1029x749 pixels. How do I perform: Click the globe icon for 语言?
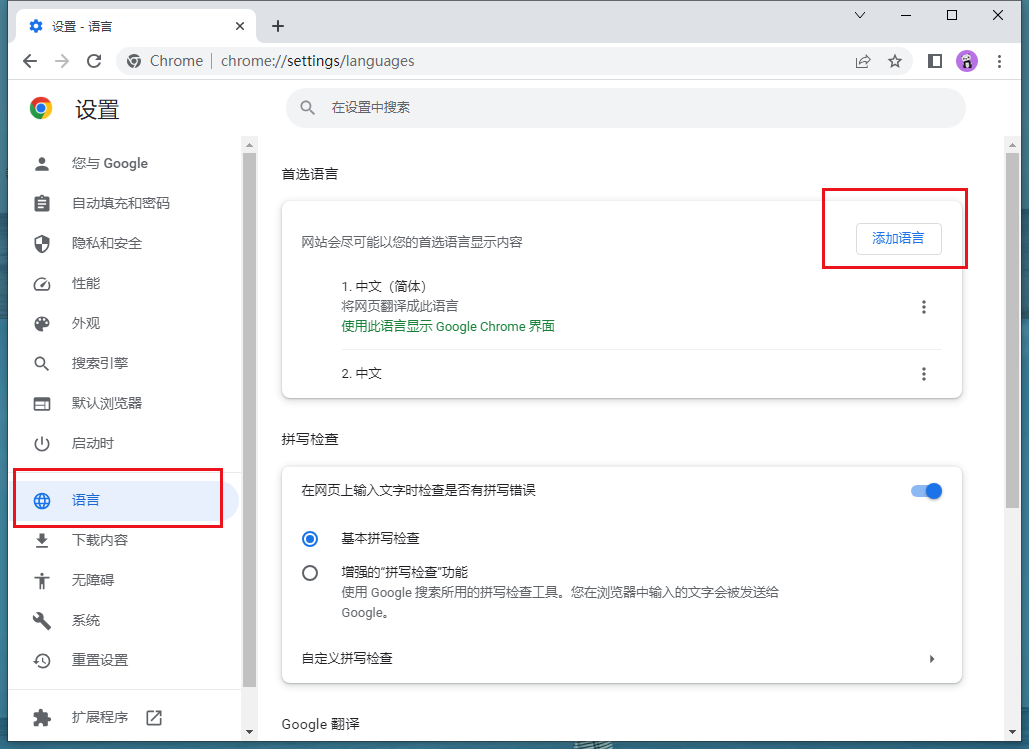click(x=42, y=501)
